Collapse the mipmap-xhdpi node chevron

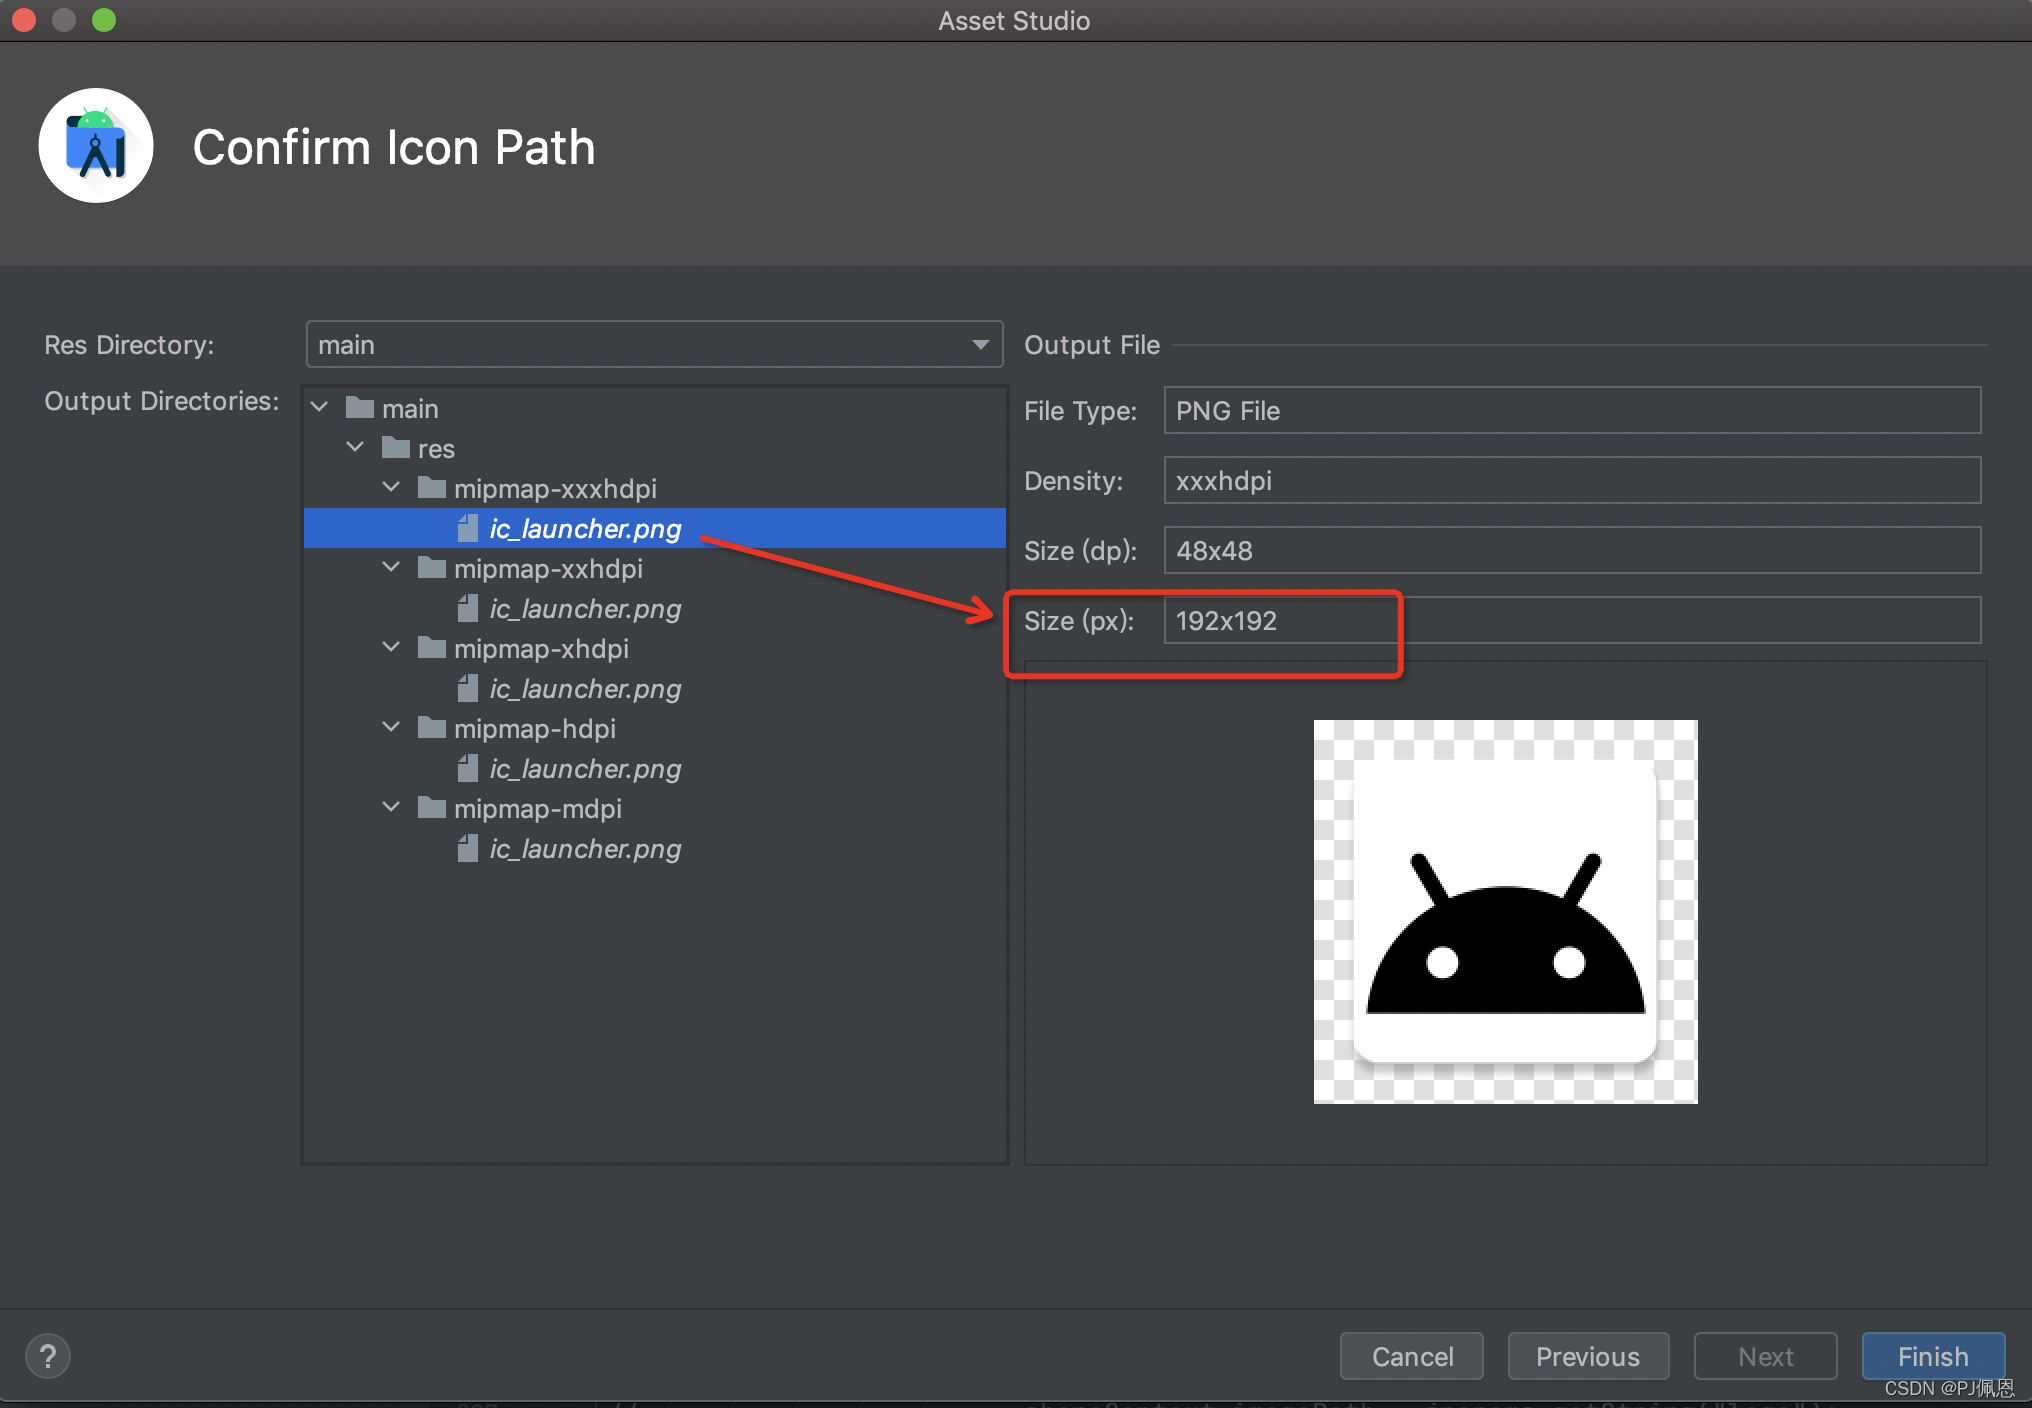(391, 648)
